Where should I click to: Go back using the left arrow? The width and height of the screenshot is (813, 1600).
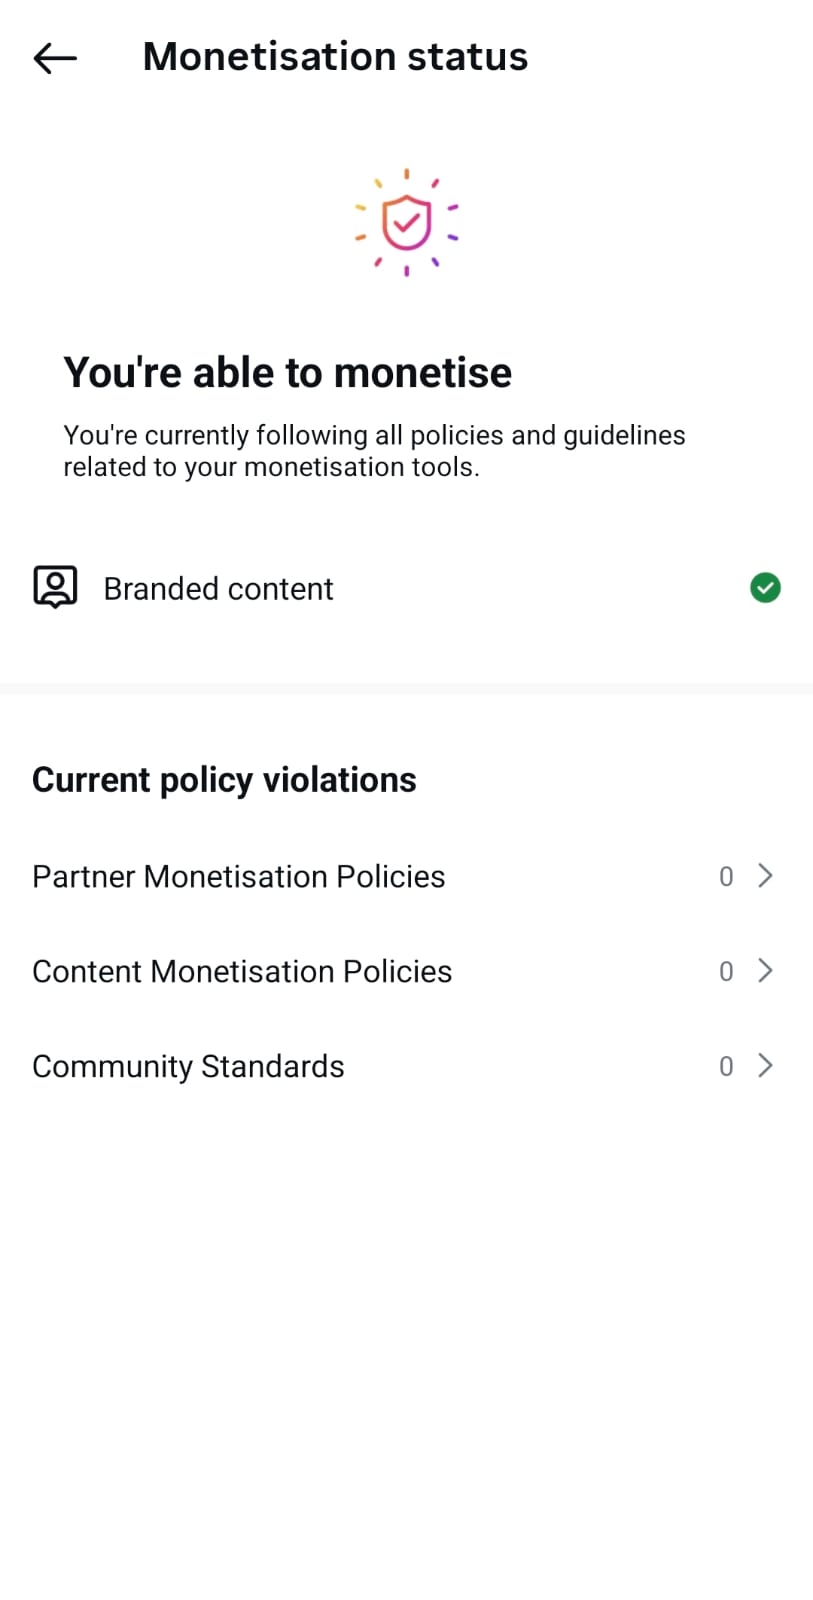point(55,58)
